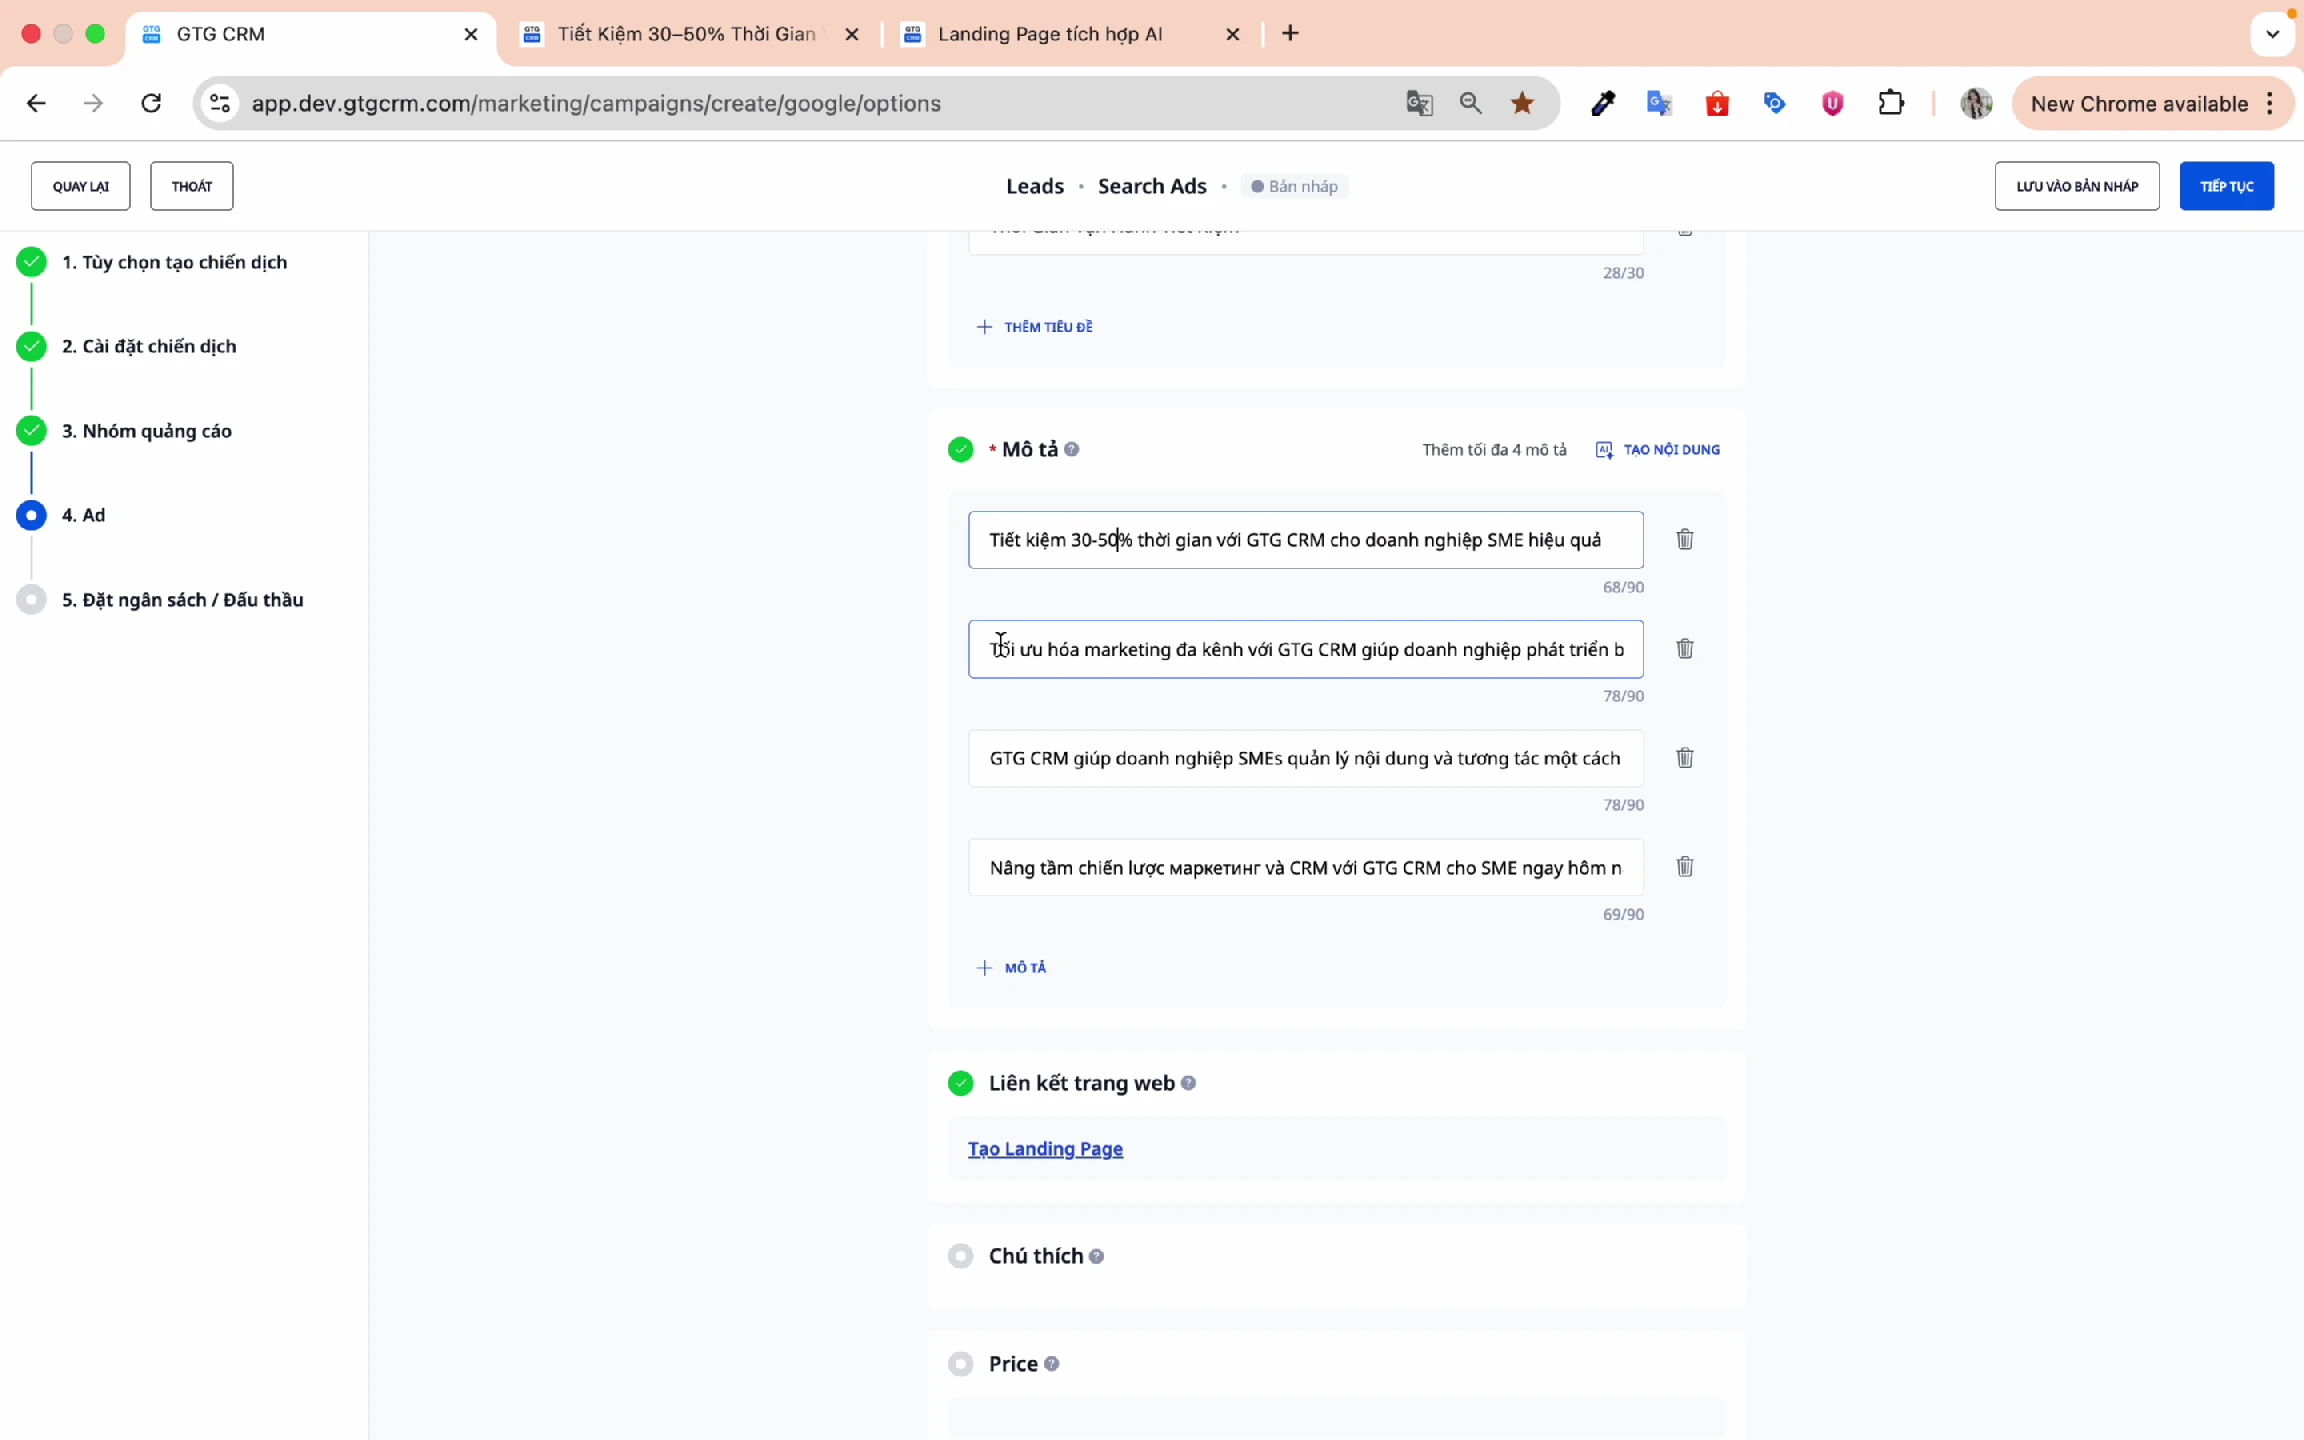Click the Tạo Landing Page link
The width and height of the screenshot is (2304, 1440).
(1044, 1148)
